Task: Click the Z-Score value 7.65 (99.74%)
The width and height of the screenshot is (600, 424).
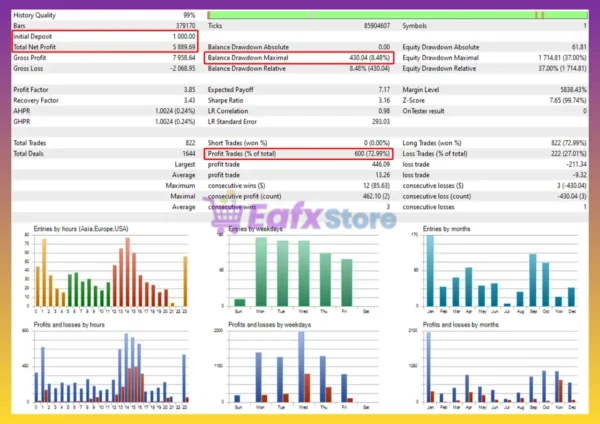Action: (568, 100)
